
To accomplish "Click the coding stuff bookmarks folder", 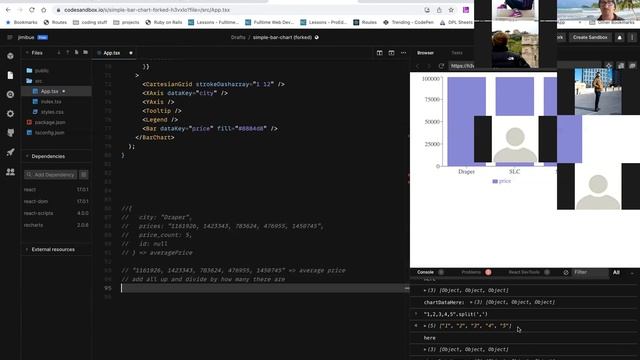I will [90, 22].
